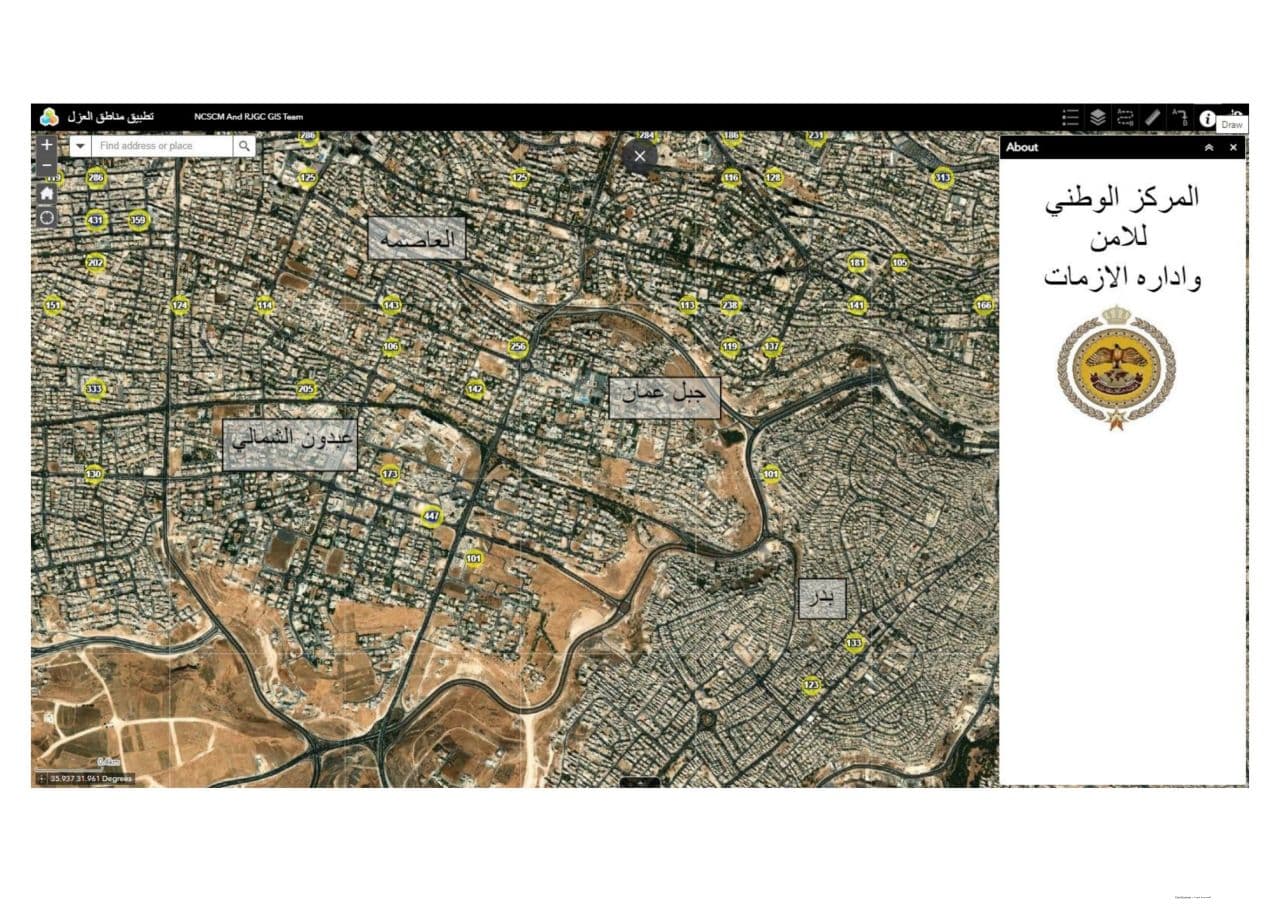
Task: Open the Layer List stack icon
Action: 1097,118
